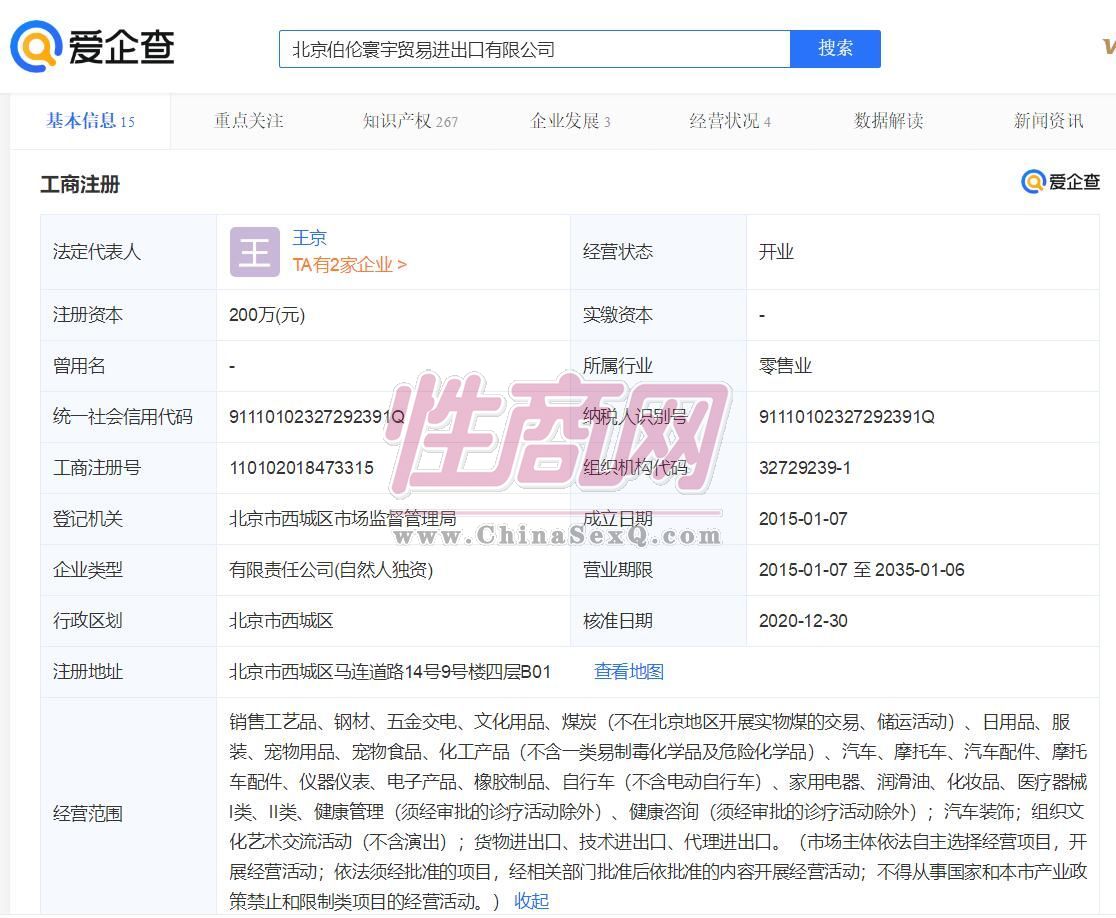The image size is (1116, 918).
Task: Click 查看地图 to view the map
Action: tap(629, 672)
